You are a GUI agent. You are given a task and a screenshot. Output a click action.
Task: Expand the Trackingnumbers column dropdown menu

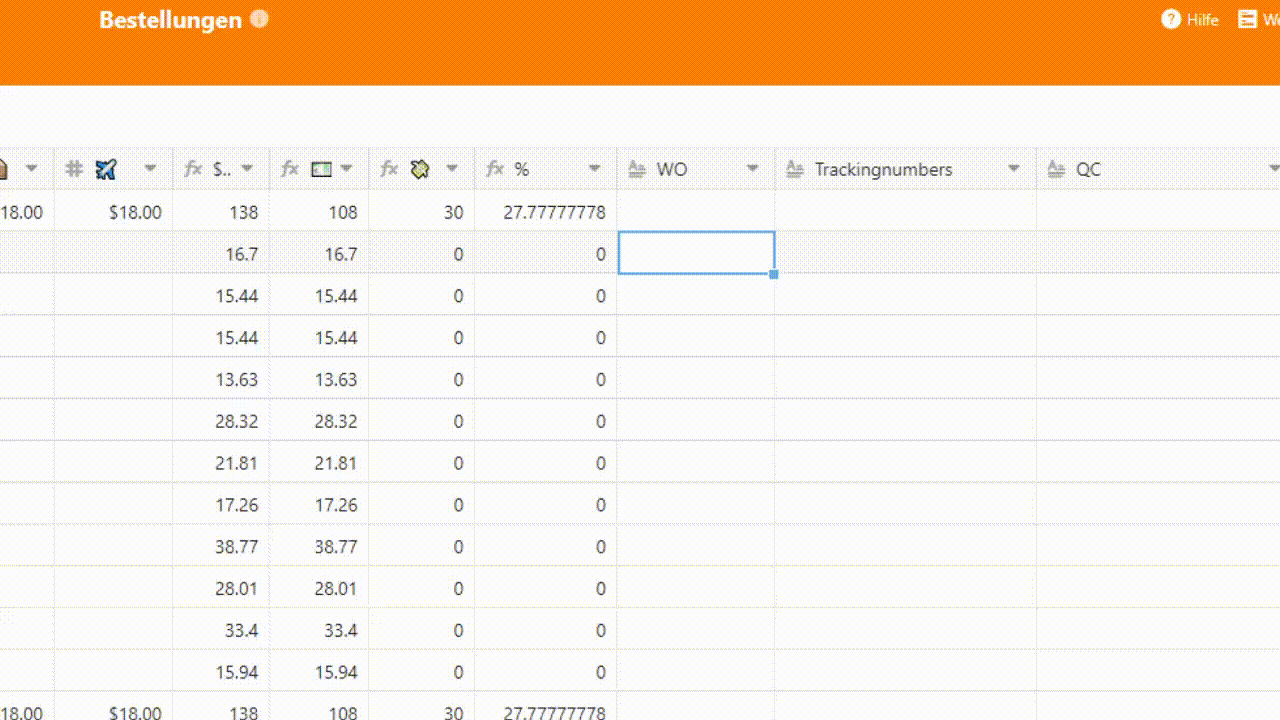[1014, 169]
